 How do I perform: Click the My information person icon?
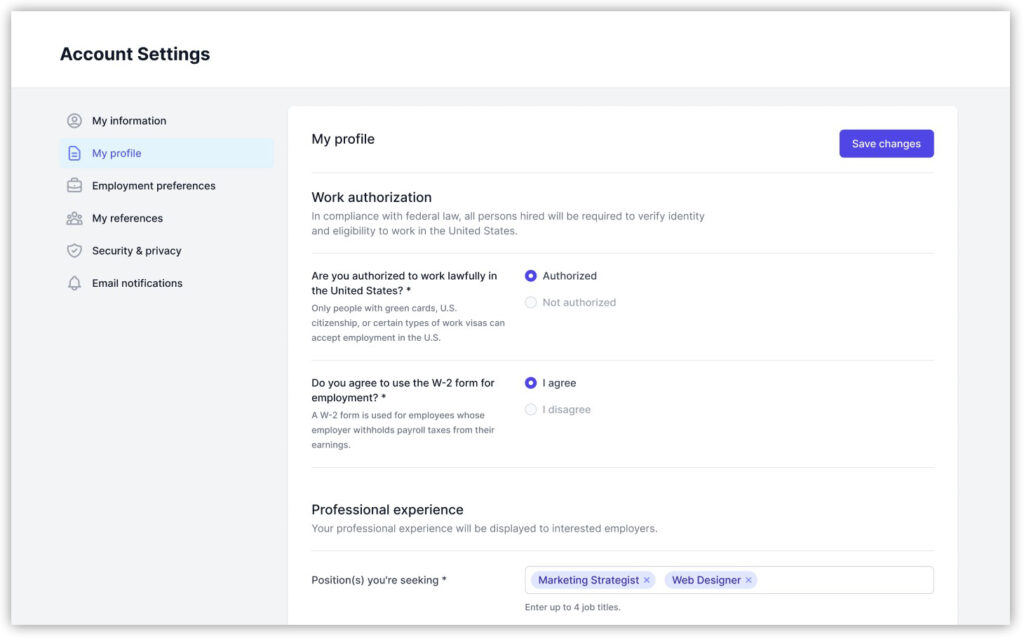pos(74,121)
